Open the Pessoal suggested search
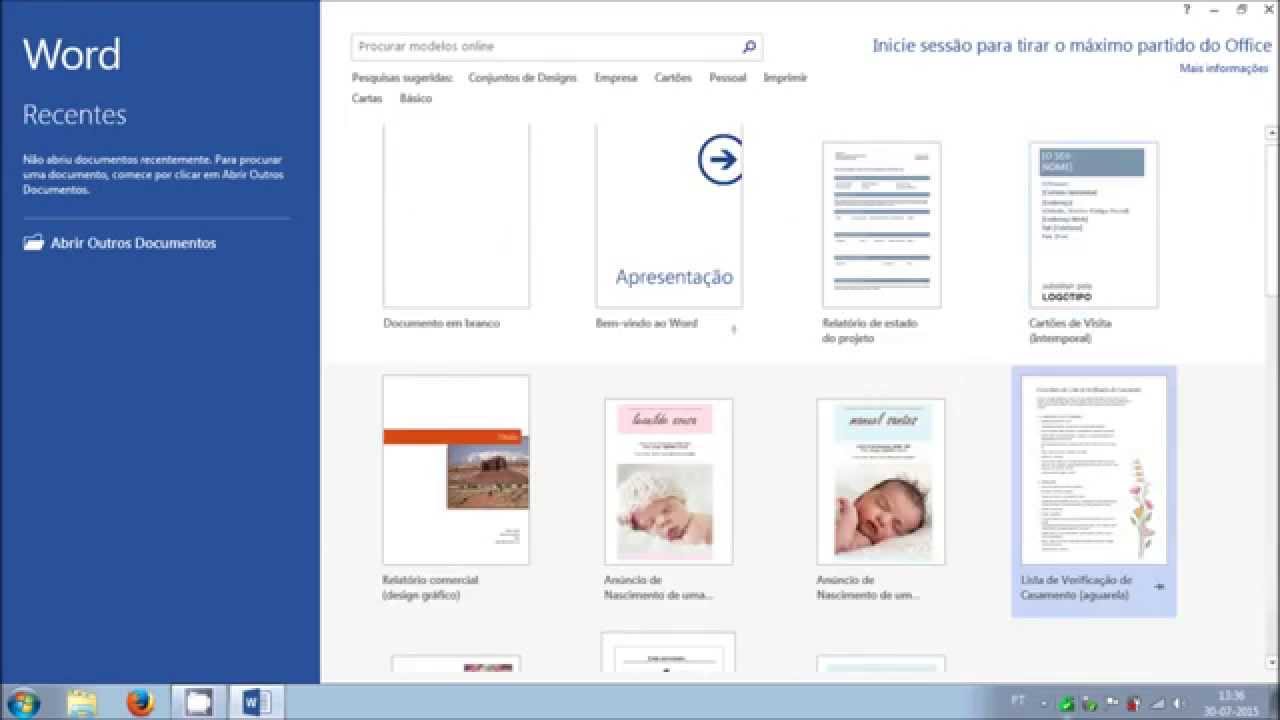Image resolution: width=1280 pixels, height=720 pixels. point(727,78)
